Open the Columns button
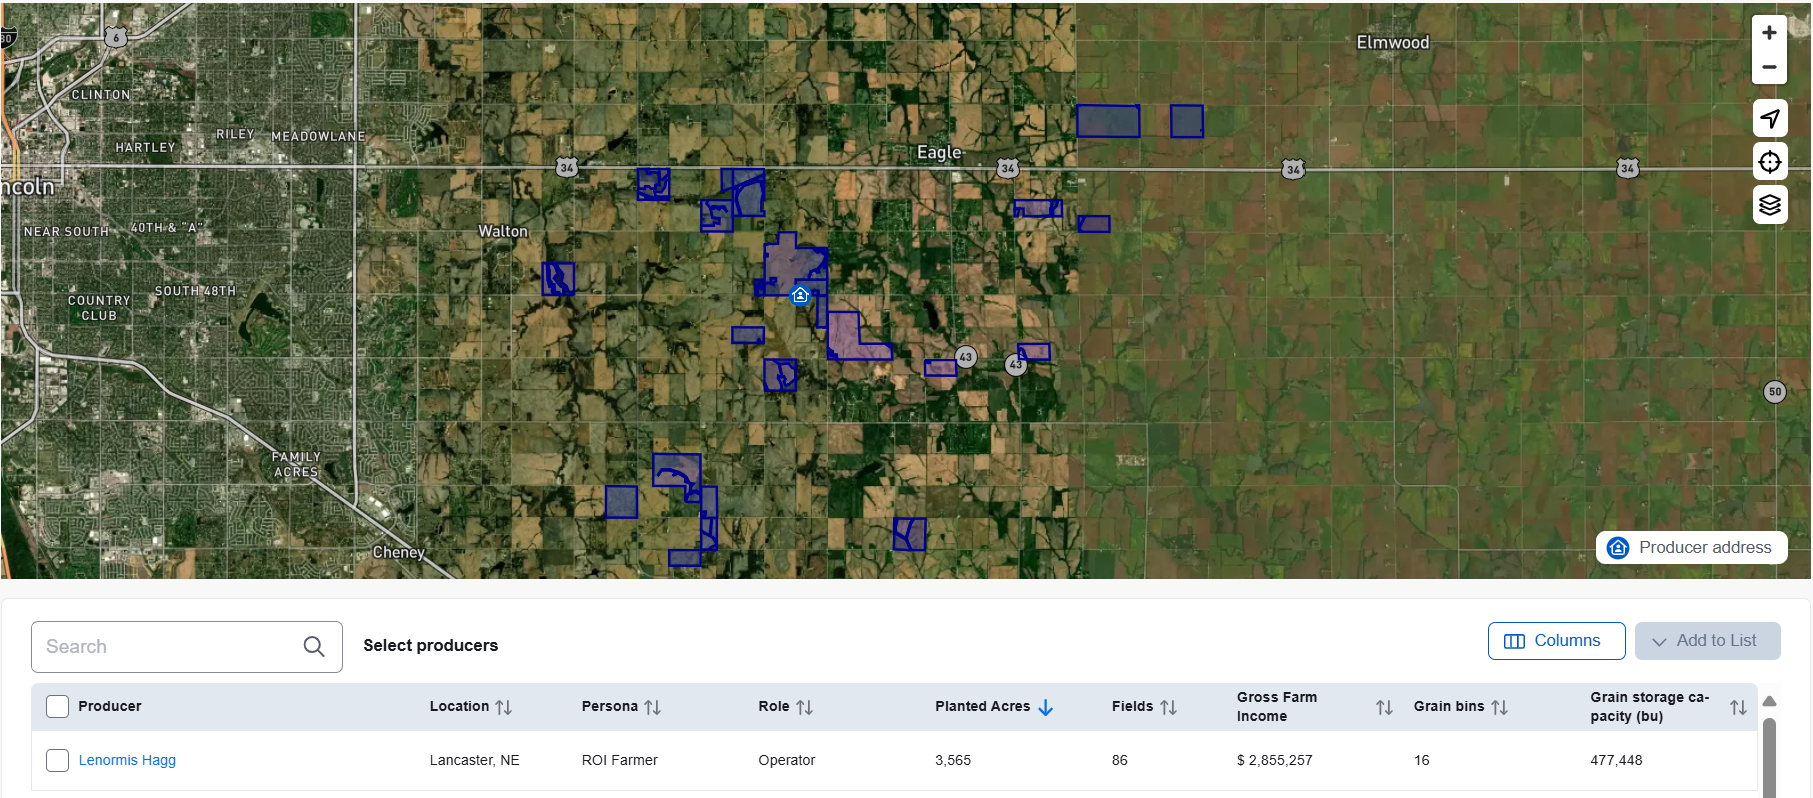The height and width of the screenshot is (798, 1813). 1555,641
